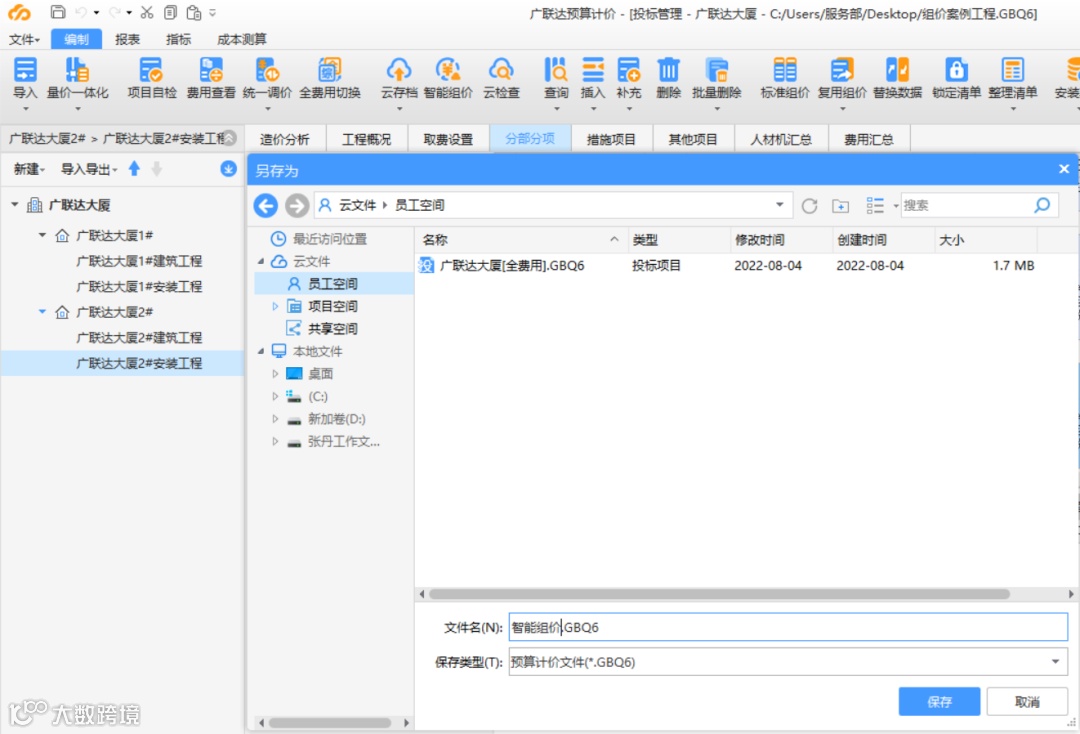Click the 搜索 search field
The image size is (1080, 734).
coord(967,205)
